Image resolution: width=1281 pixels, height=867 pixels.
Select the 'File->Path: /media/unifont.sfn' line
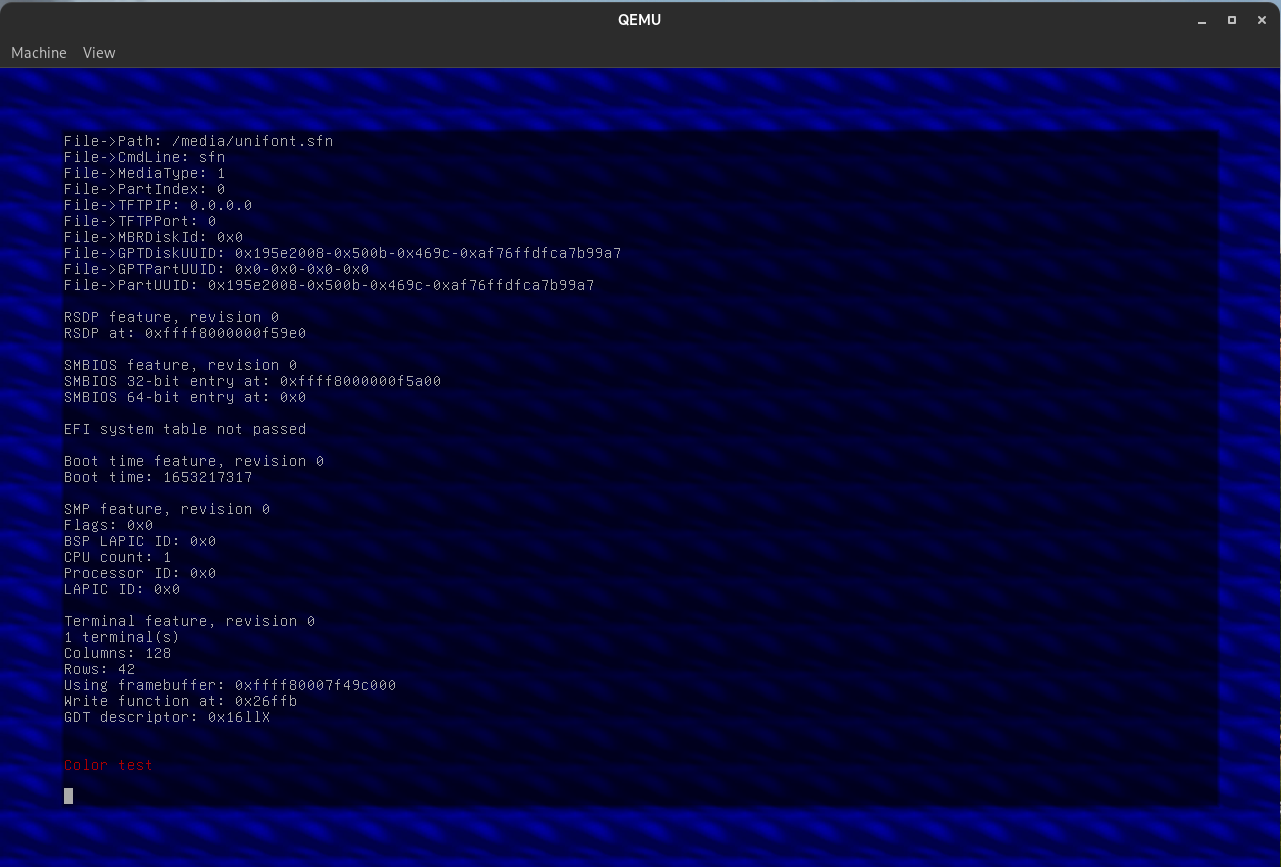[x=198, y=141]
